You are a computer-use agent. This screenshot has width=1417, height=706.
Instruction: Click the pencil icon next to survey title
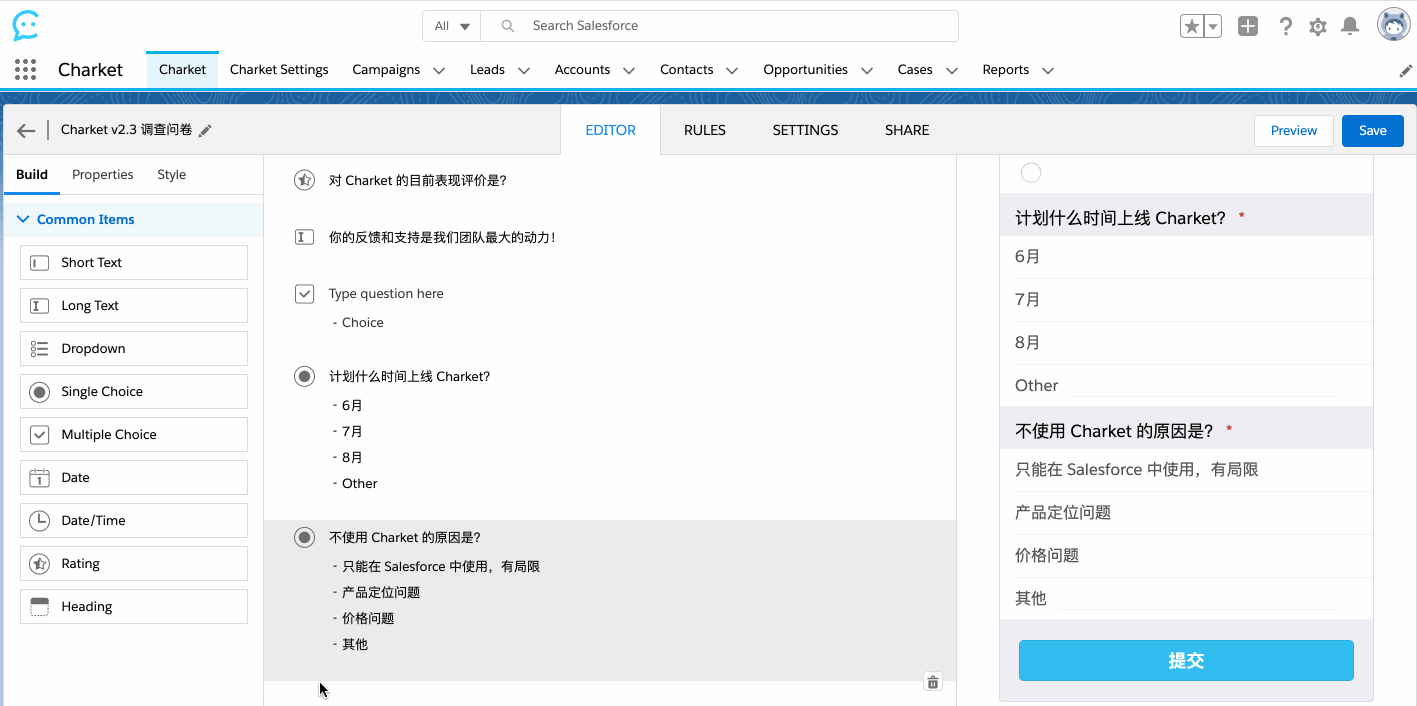tap(206, 131)
